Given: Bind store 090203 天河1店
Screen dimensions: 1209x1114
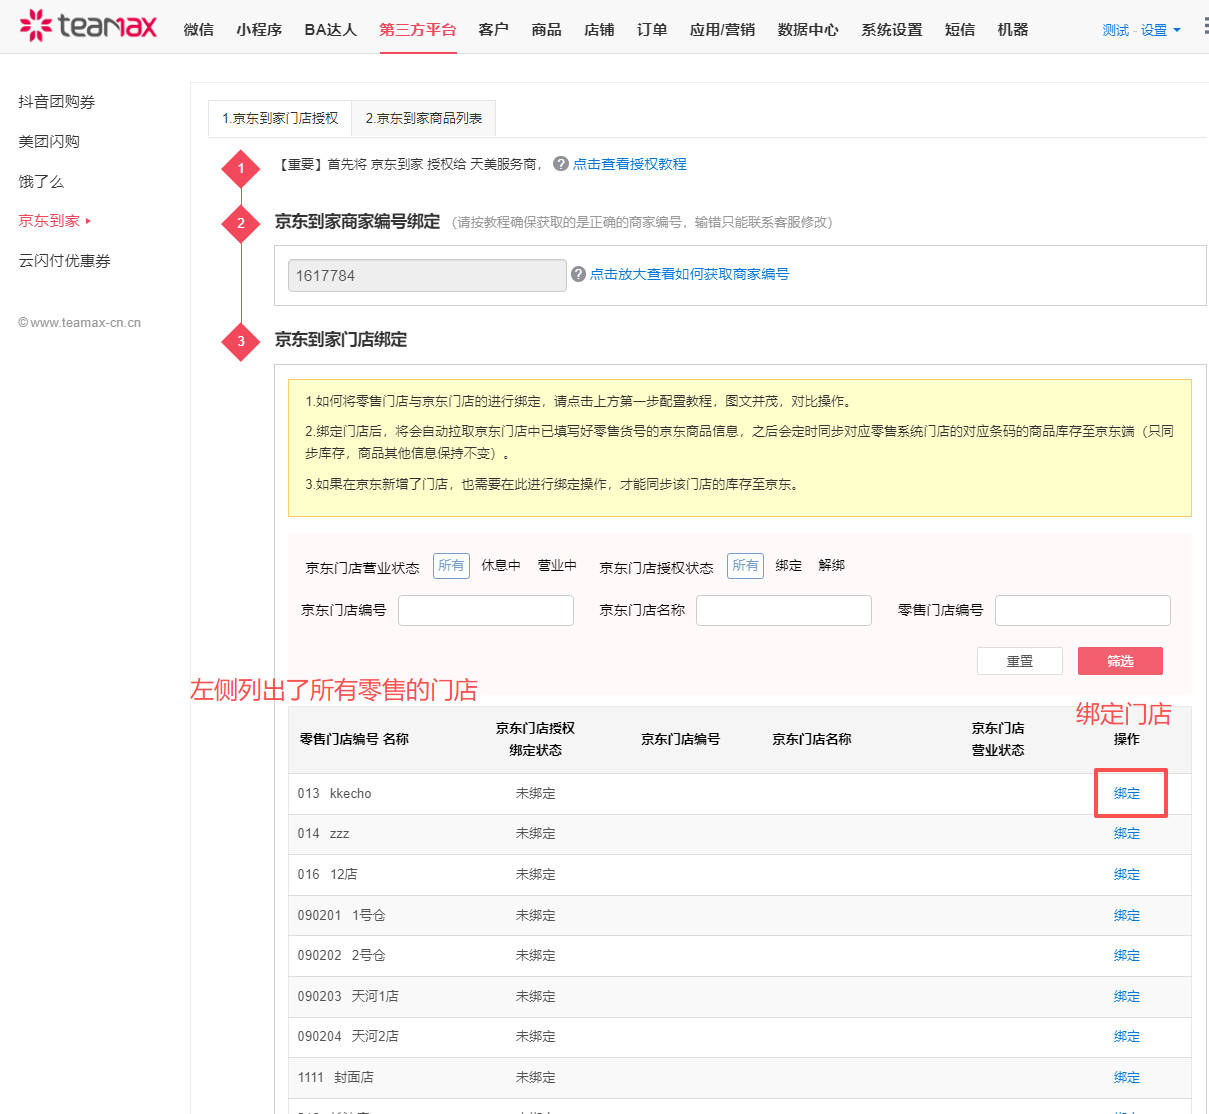Looking at the screenshot, I should 1127,996.
